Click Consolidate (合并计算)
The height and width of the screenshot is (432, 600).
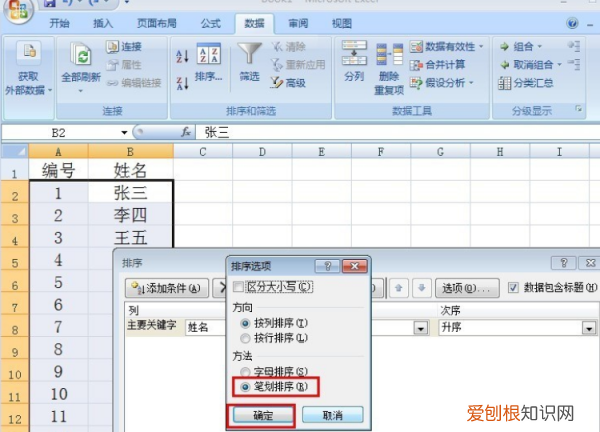point(437,65)
